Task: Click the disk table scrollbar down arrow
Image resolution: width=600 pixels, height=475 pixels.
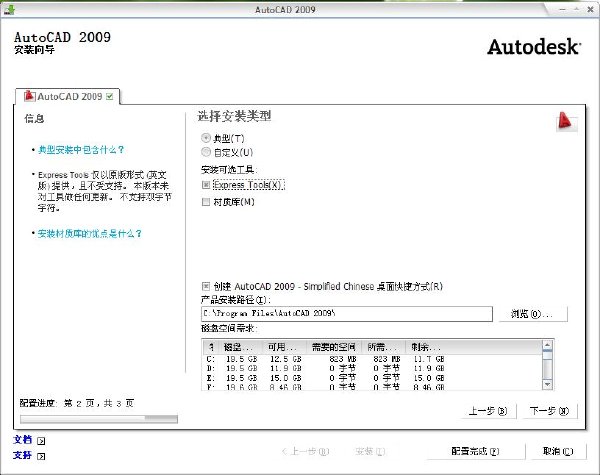Action: [x=548, y=384]
